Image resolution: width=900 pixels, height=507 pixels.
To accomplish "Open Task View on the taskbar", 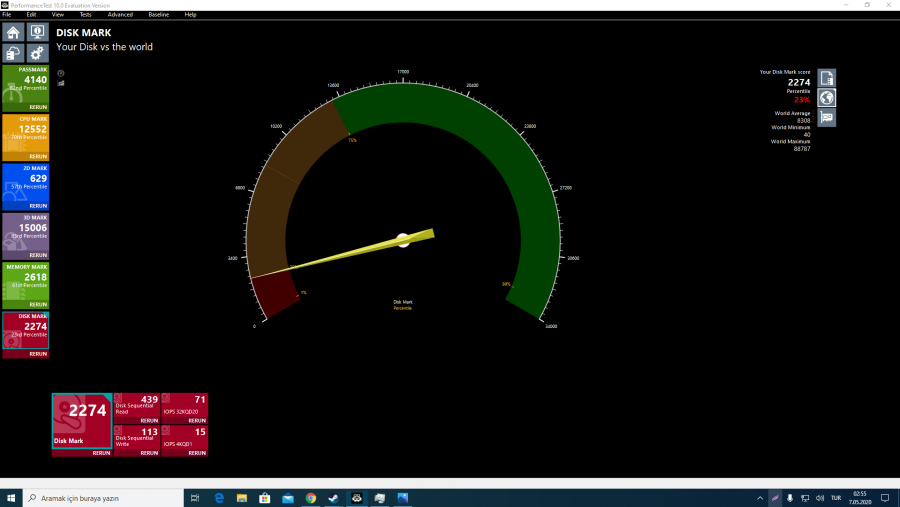I will pos(195,498).
